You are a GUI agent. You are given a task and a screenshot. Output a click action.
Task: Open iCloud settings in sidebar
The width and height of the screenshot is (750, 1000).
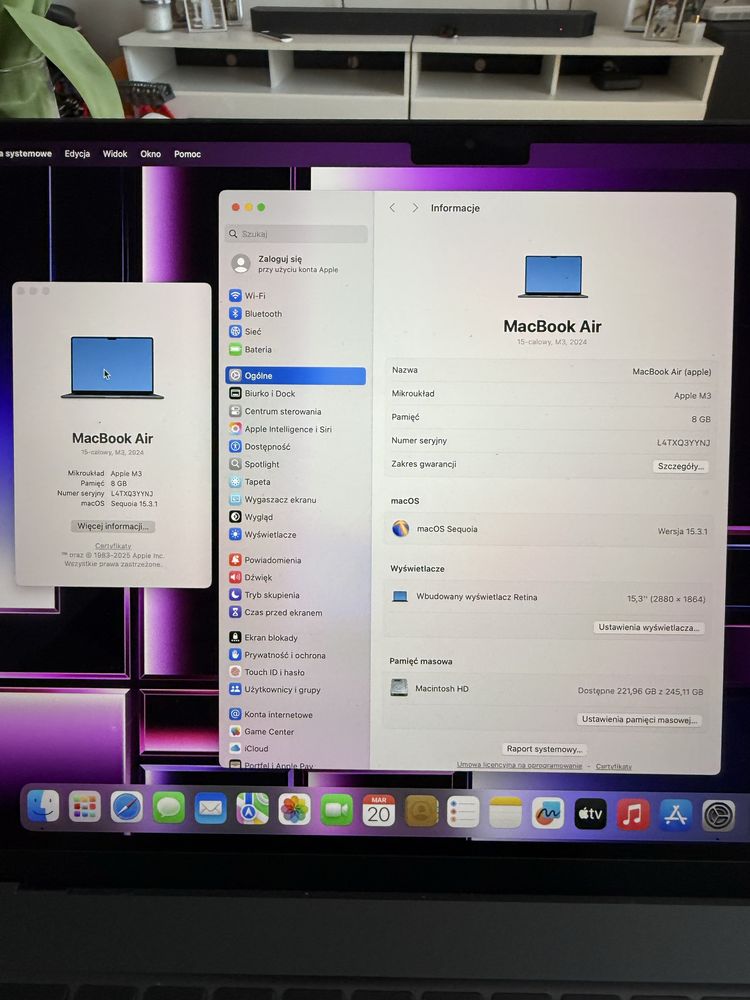point(249,748)
